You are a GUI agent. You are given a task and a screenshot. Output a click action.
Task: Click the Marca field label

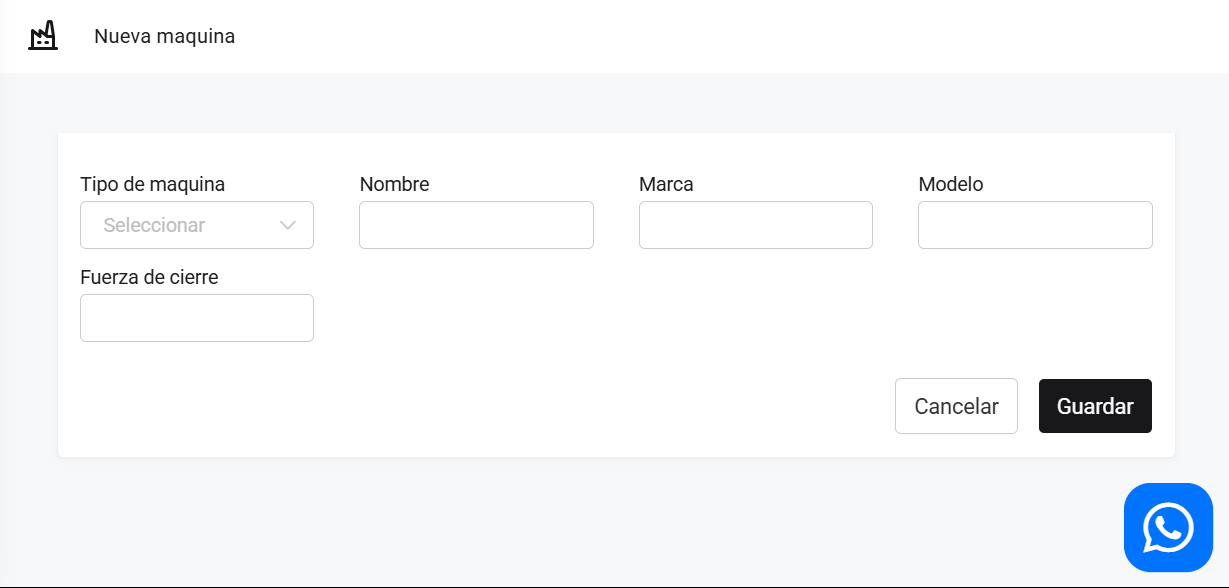666,184
